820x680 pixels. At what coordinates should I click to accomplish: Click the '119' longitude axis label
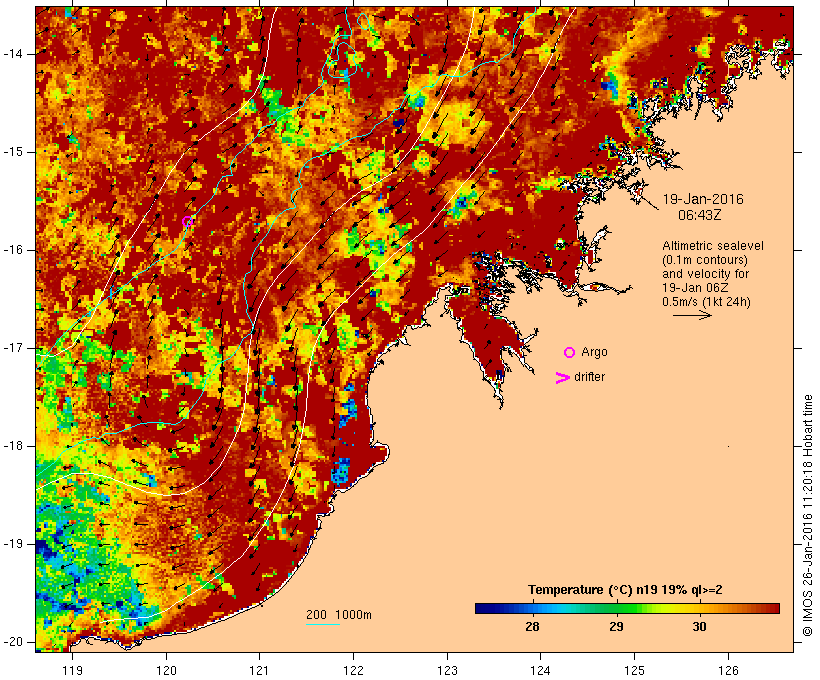pyautogui.click(x=72, y=670)
